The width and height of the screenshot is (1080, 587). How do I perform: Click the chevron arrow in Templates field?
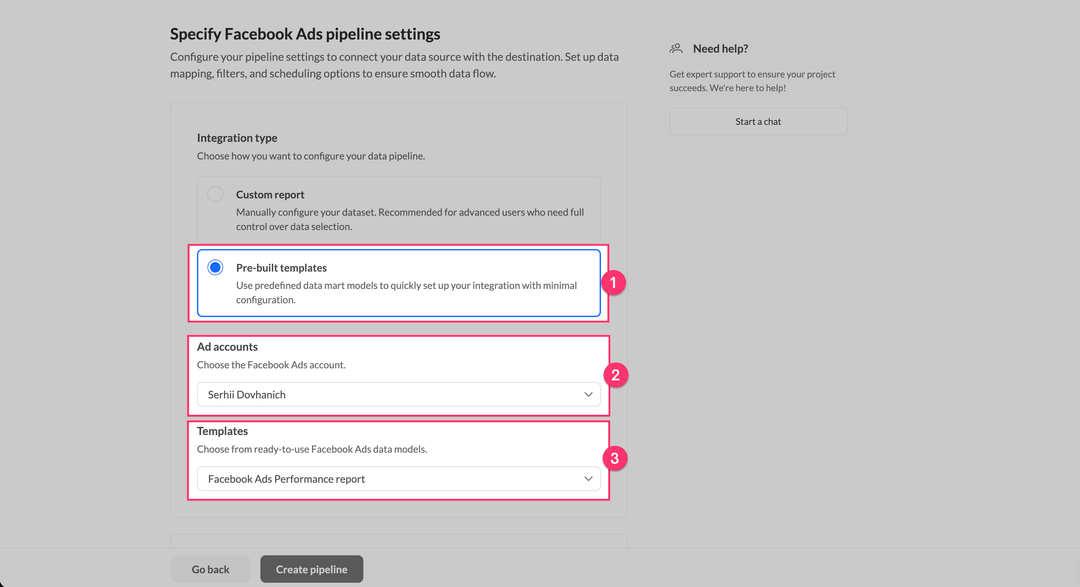tap(588, 479)
